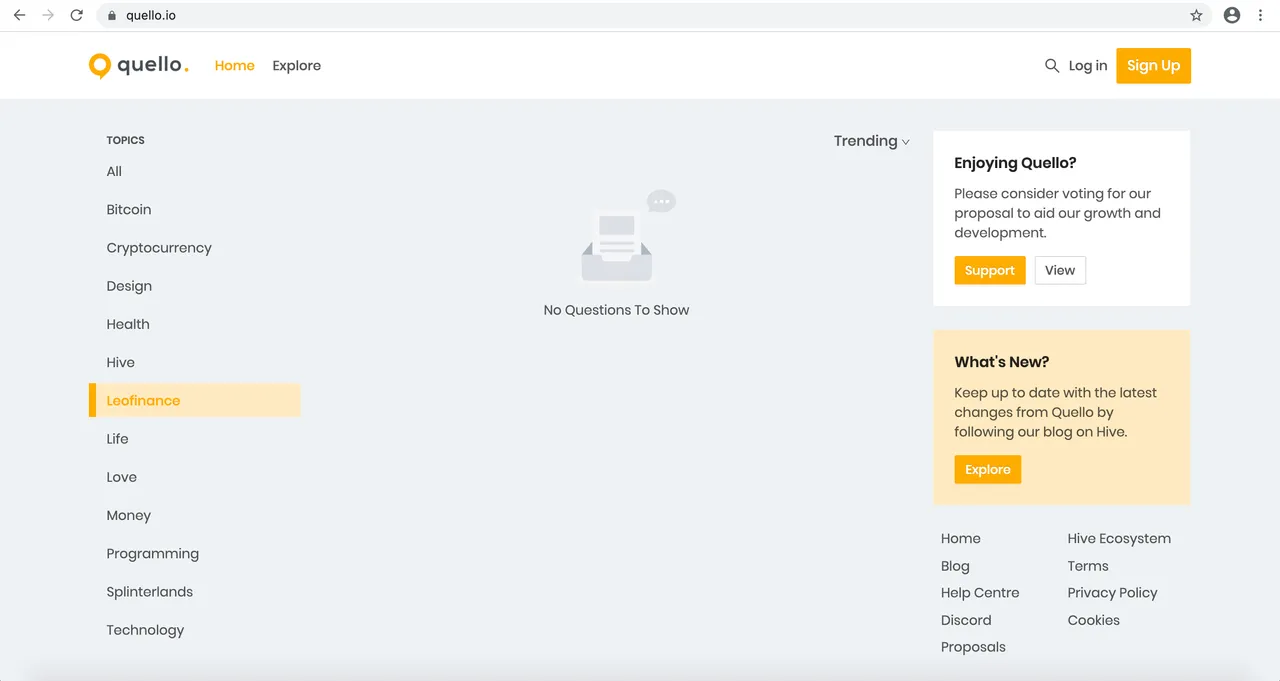Click the browser back arrow

[19, 15]
